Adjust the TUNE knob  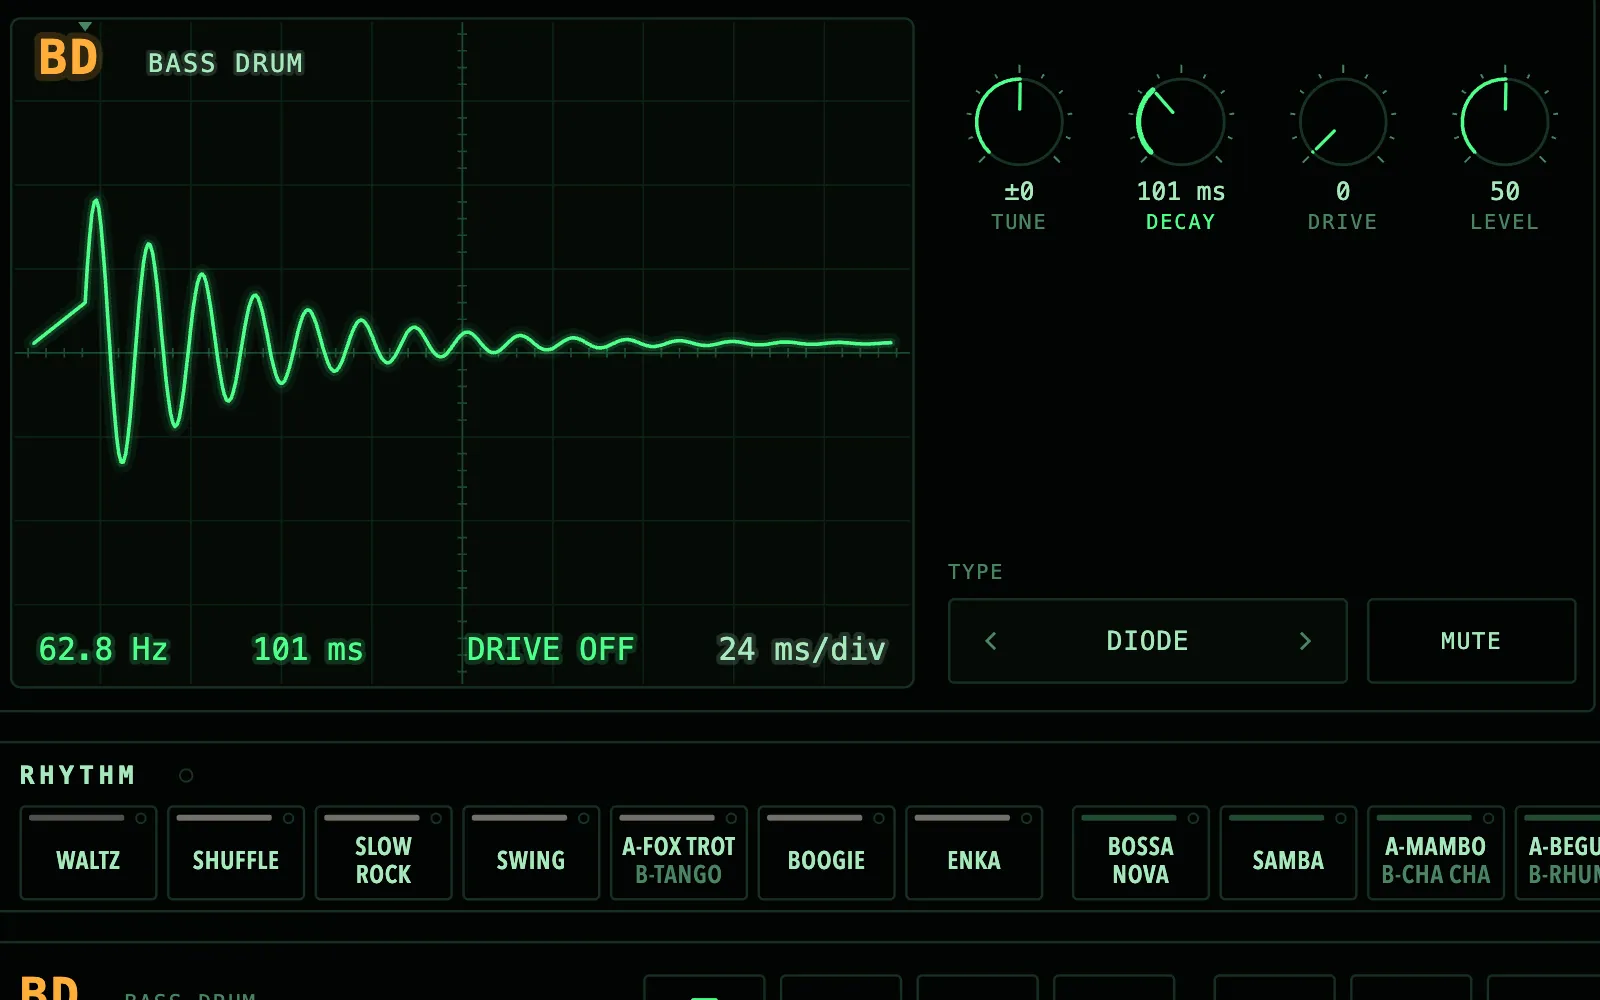[1019, 122]
